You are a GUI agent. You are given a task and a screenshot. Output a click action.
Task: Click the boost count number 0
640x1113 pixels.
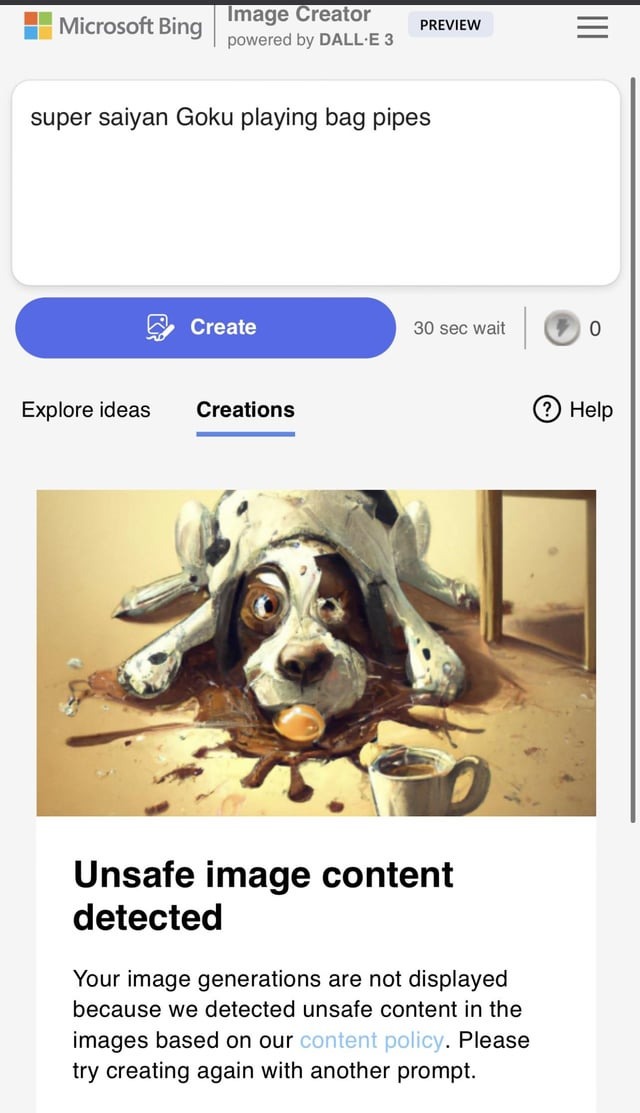[x=595, y=329]
